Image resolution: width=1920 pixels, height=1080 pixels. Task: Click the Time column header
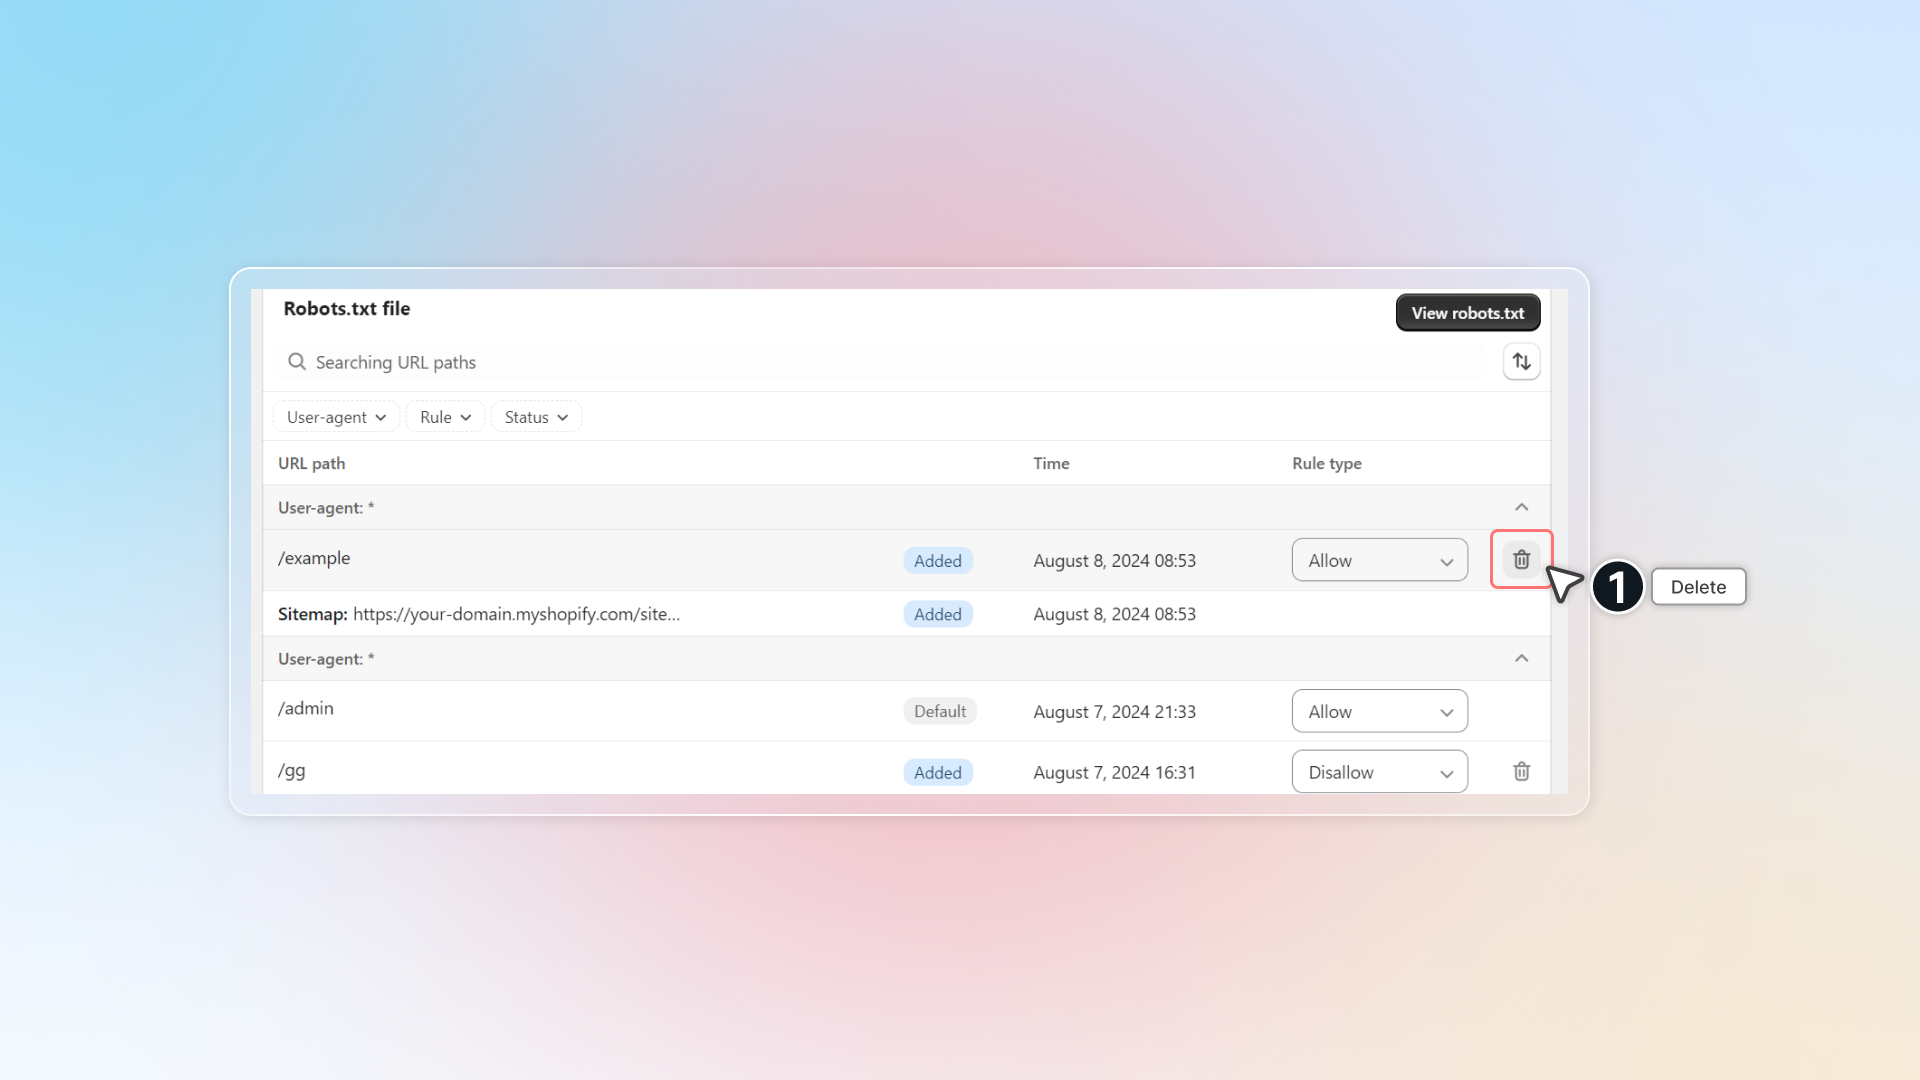(x=1051, y=463)
